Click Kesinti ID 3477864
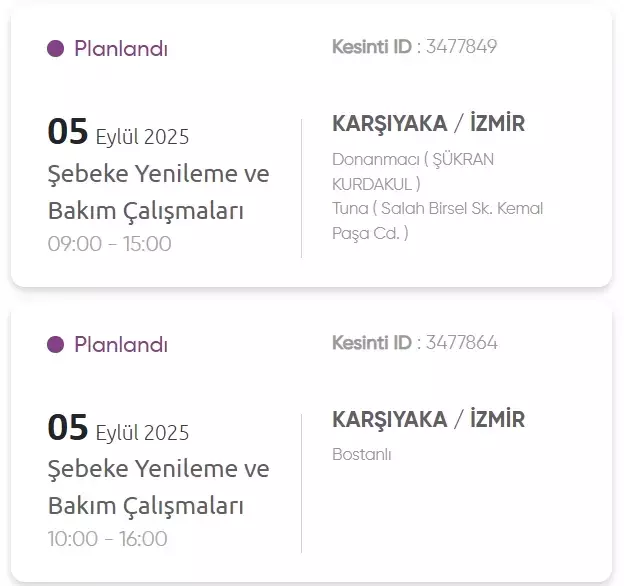The width and height of the screenshot is (624, 586). 461,343
